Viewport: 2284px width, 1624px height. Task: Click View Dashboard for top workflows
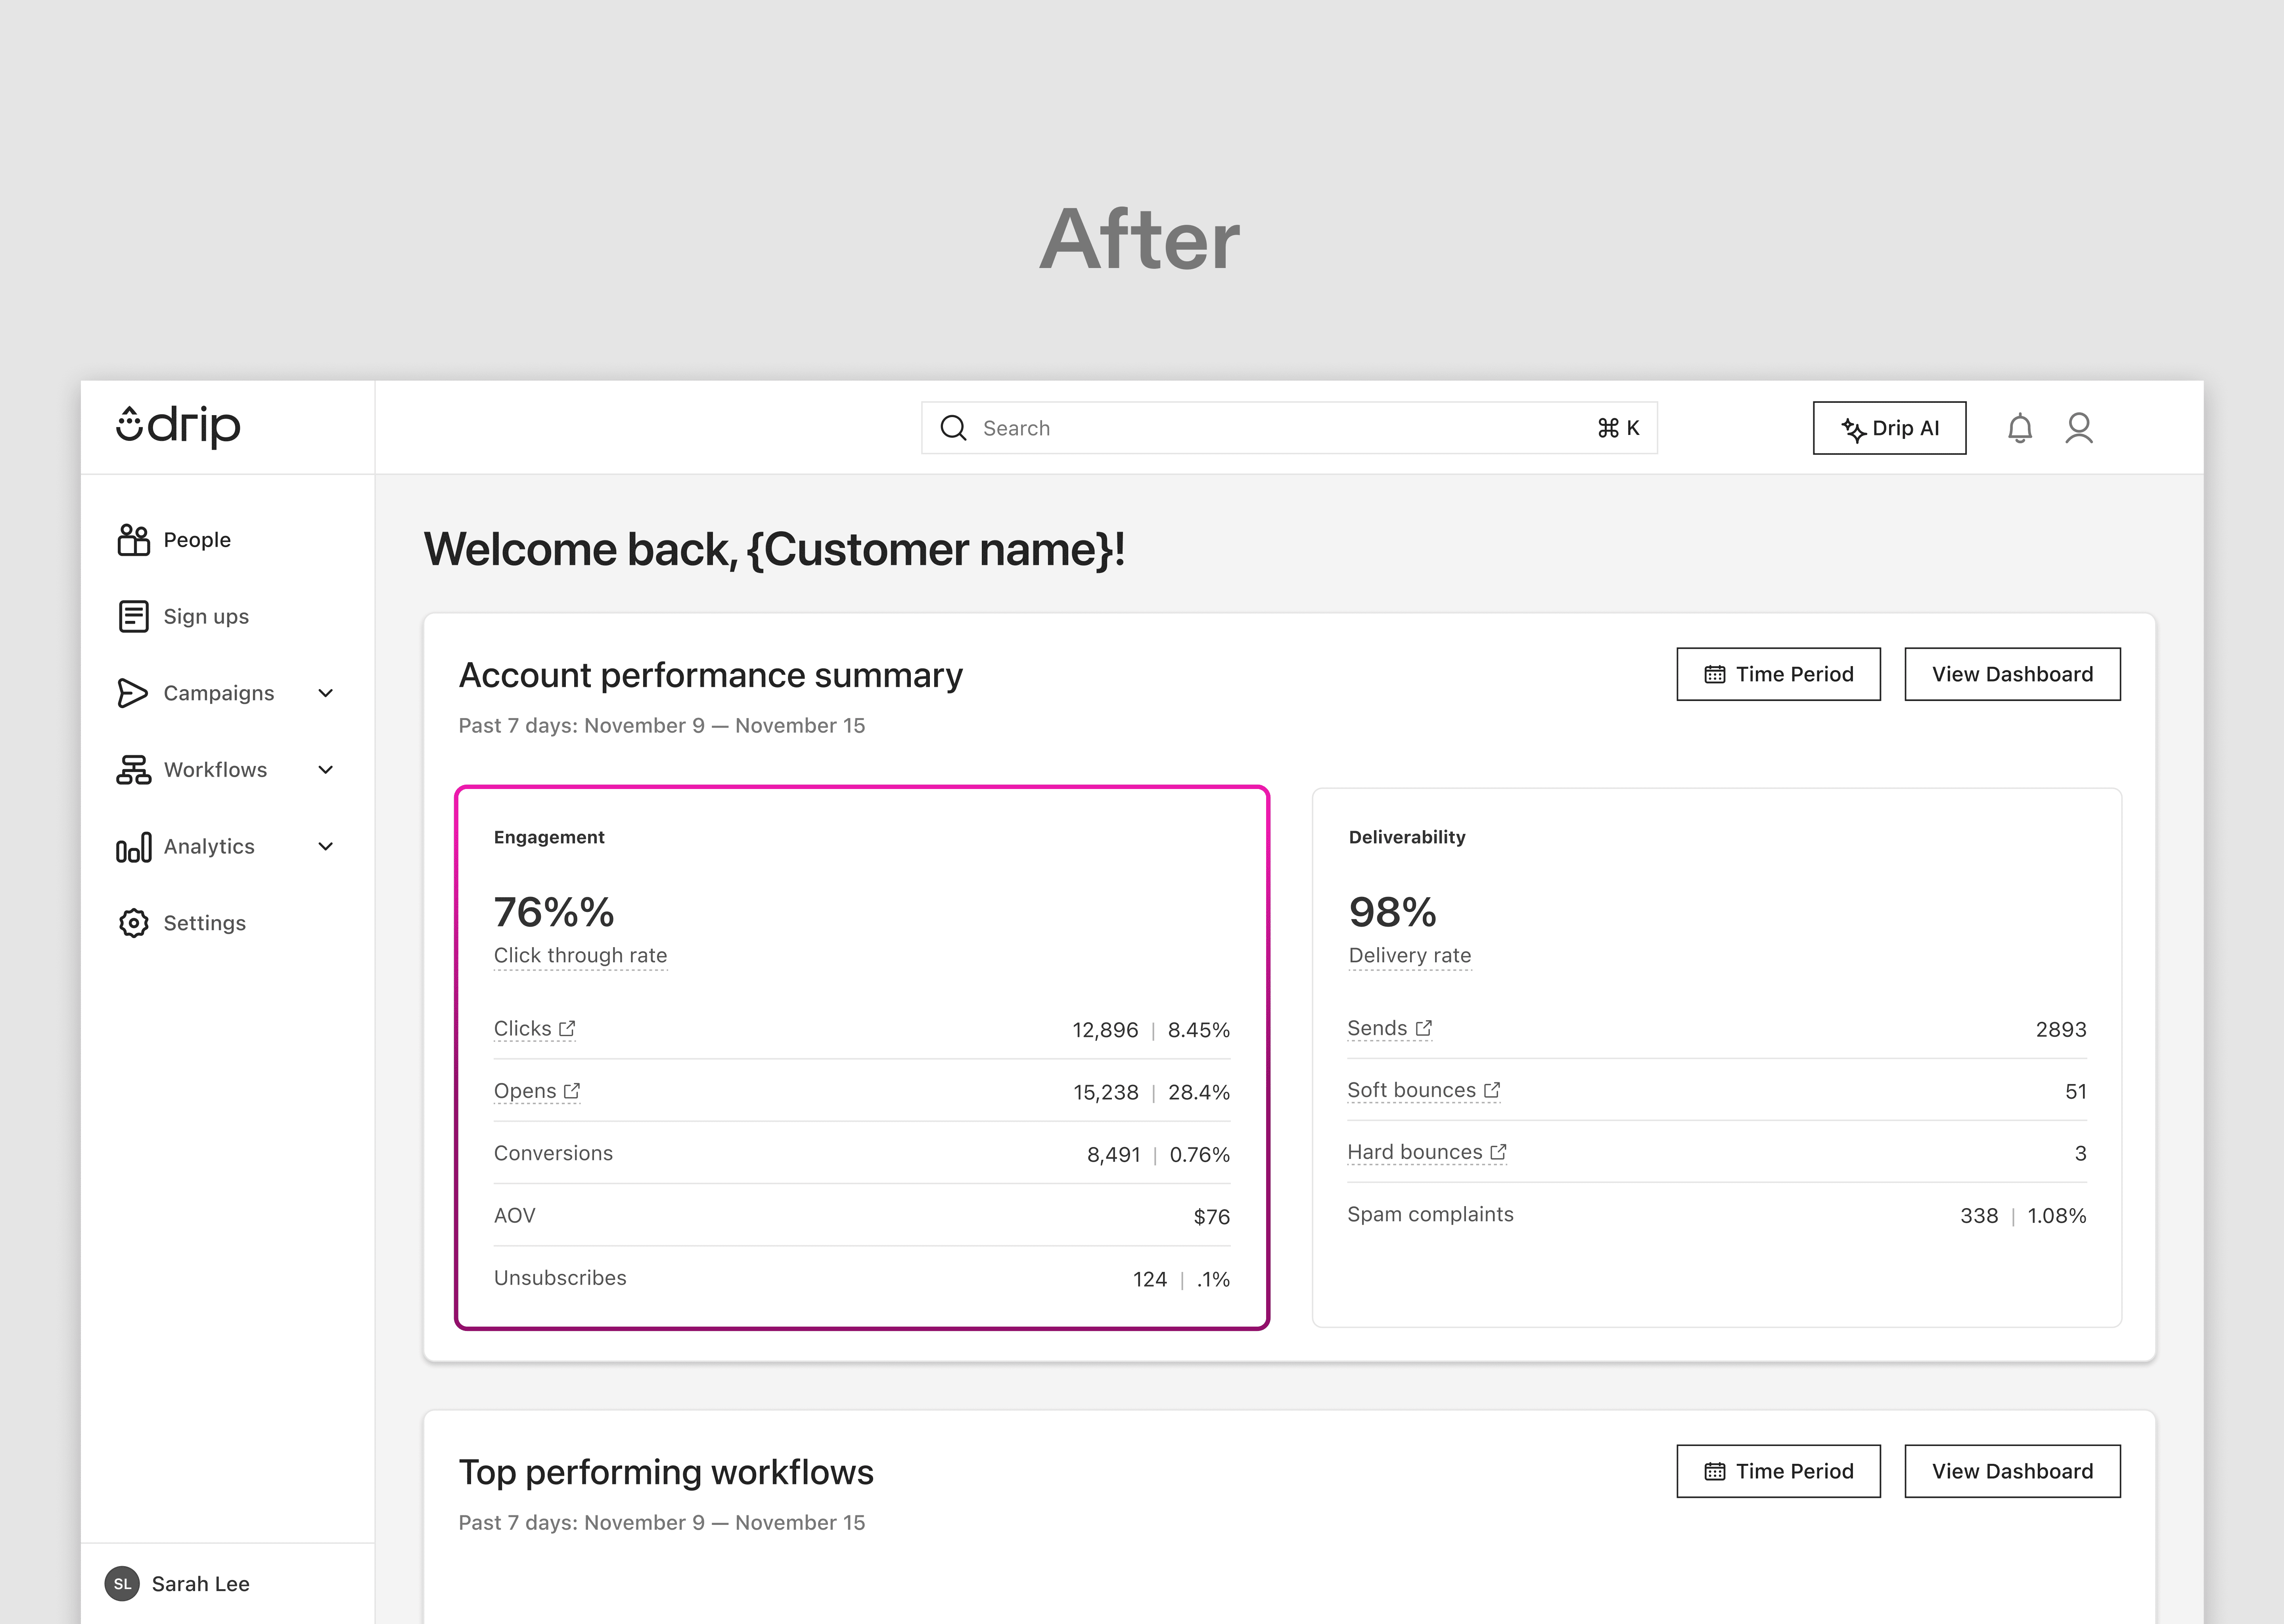[x=2012, y=1471]
